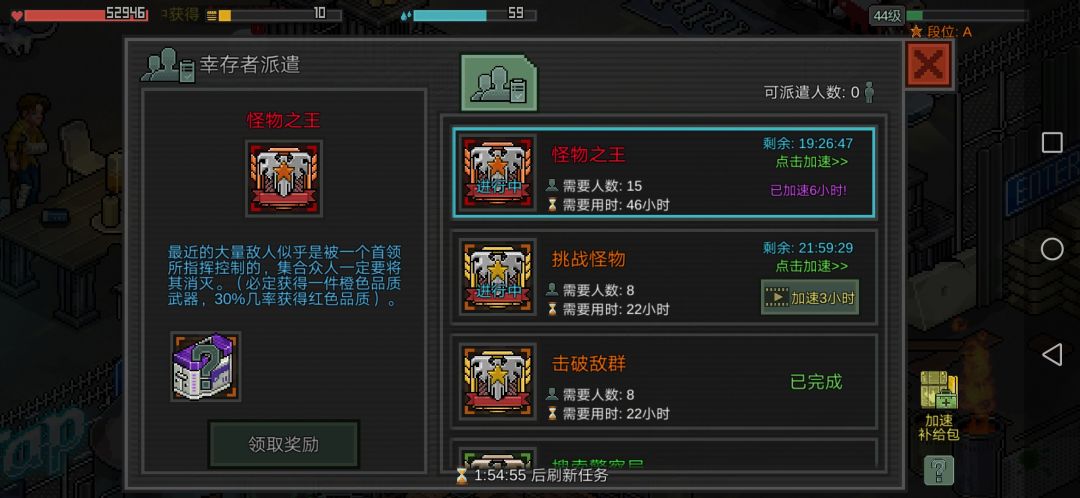The height and width of the screenshot is (498, 1080).
Task: Select the 击破敌群 completed mission row
Action: (x=664, y=382)
